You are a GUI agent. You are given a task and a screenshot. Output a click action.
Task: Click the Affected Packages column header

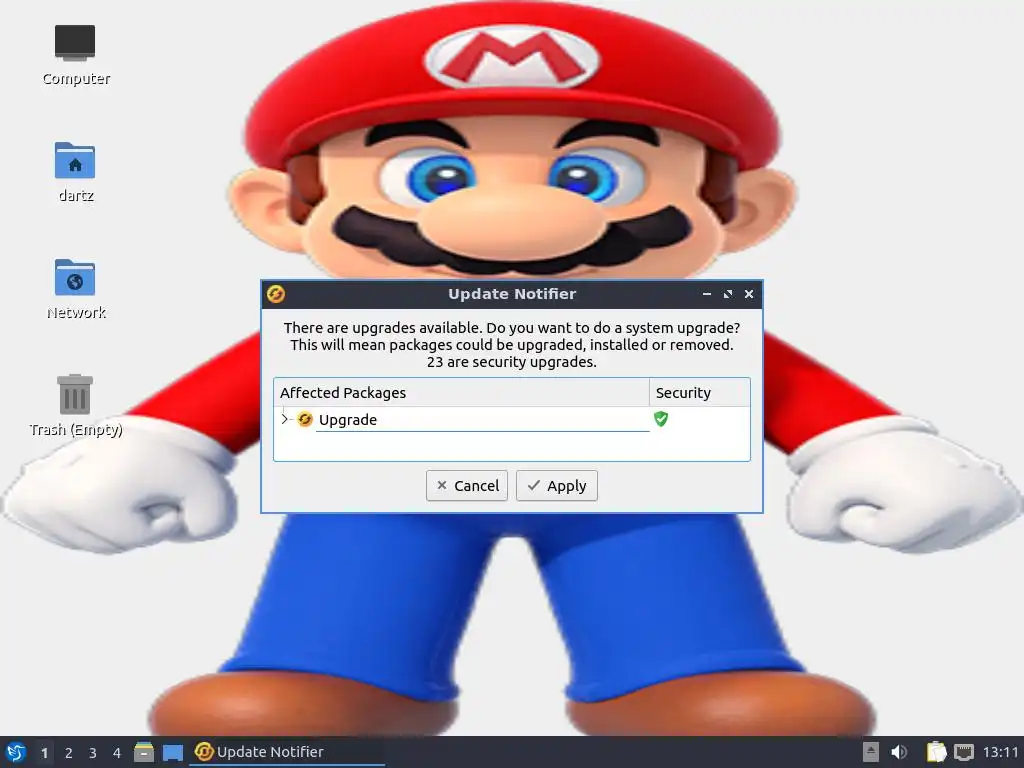[x=461, y=392]
